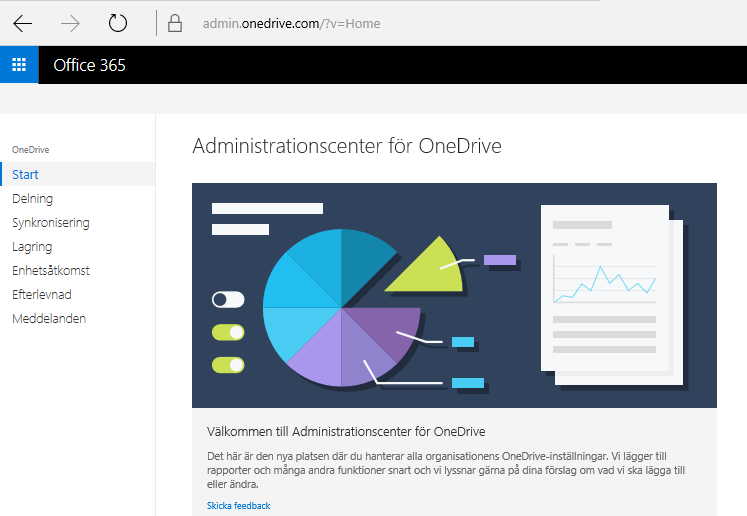Open the Office 365 app launcher grid
747x516 pixels.
(19, 65)
